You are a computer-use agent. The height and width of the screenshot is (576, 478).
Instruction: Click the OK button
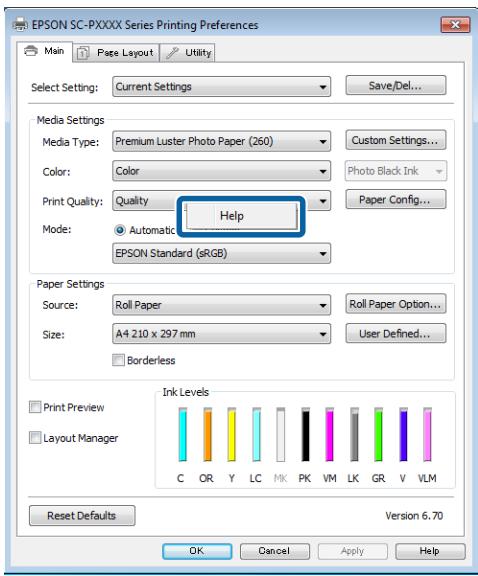197,551
